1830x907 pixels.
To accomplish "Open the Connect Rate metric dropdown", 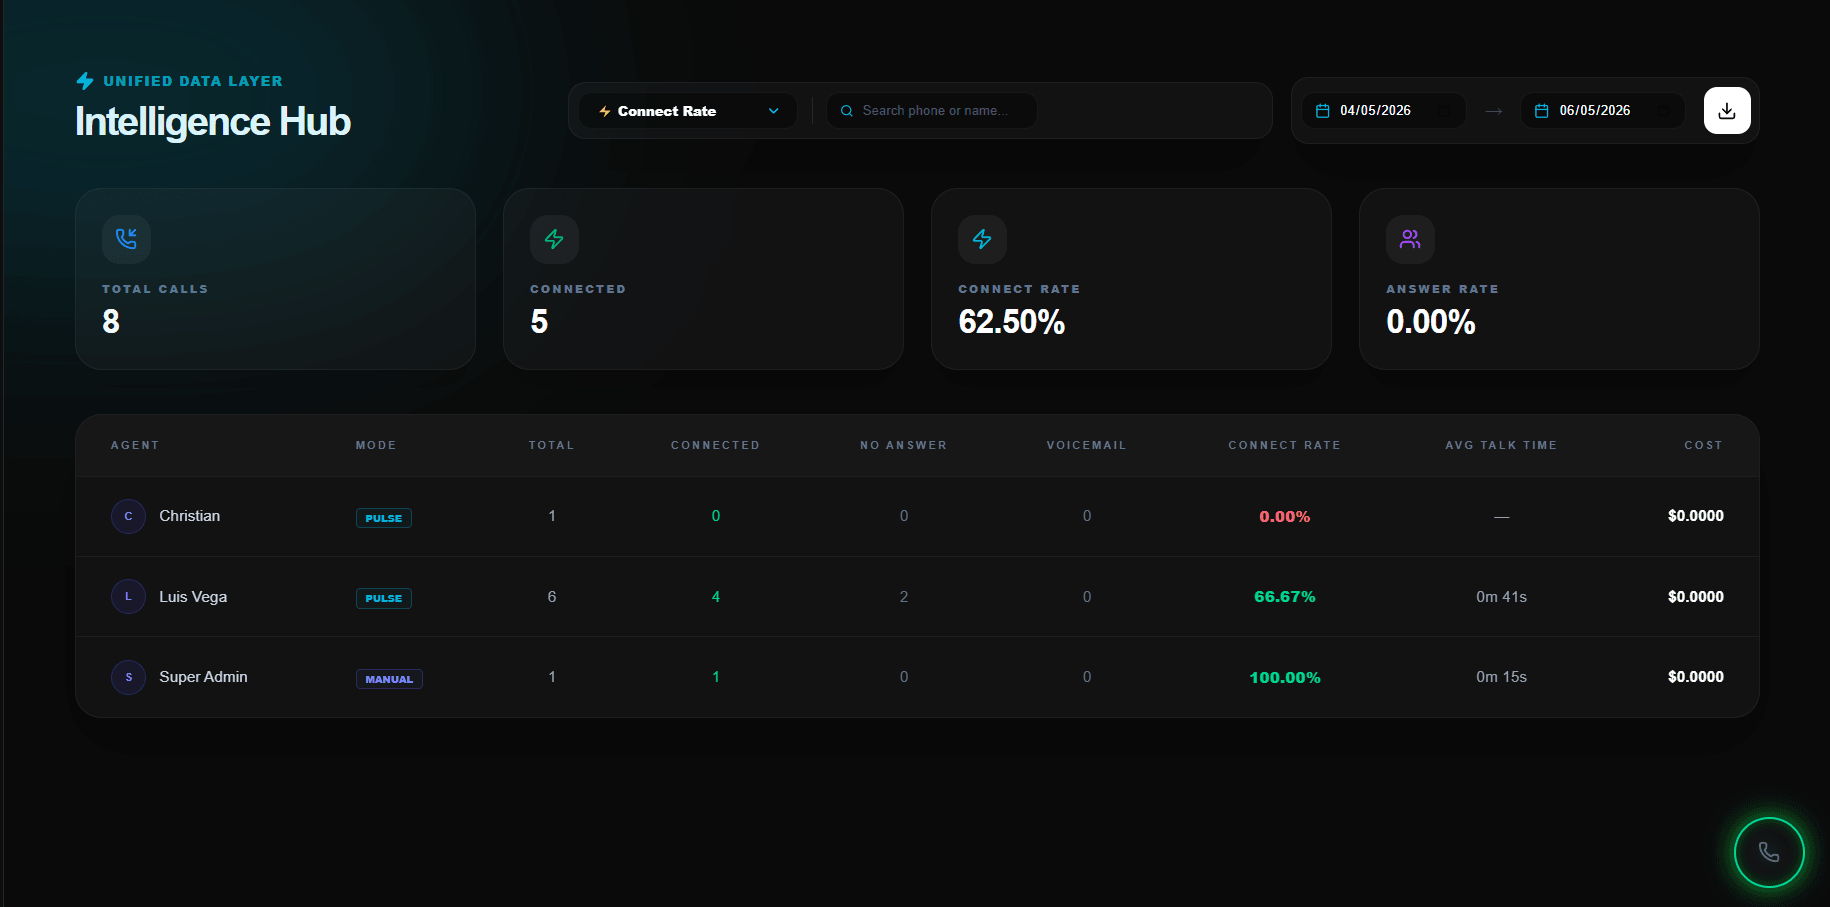I will [688, 111].
